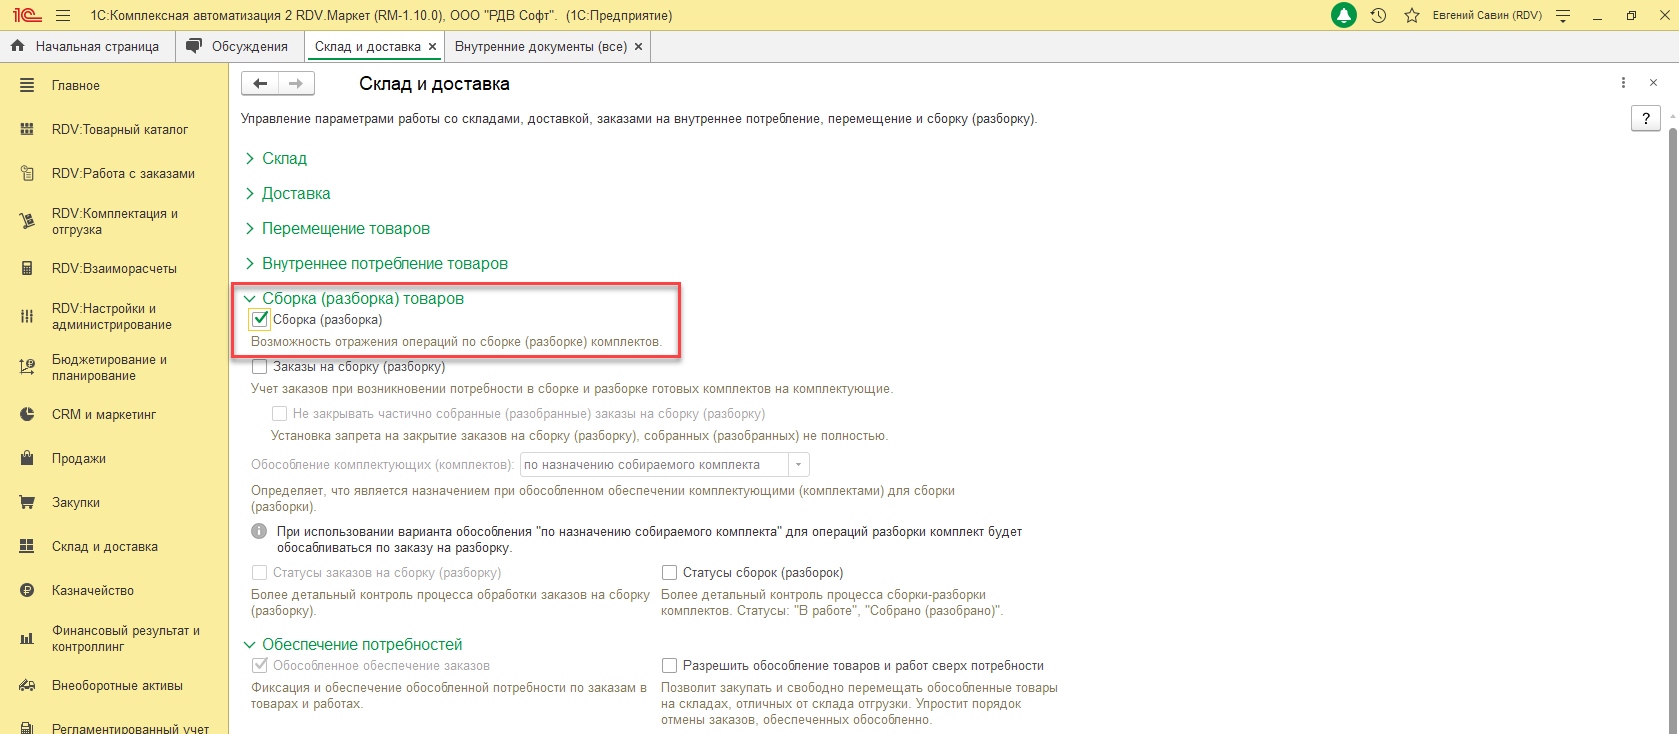Open the settings lines icon beside user name
Screen dimensions: 1679x734
pos(1563,16)
